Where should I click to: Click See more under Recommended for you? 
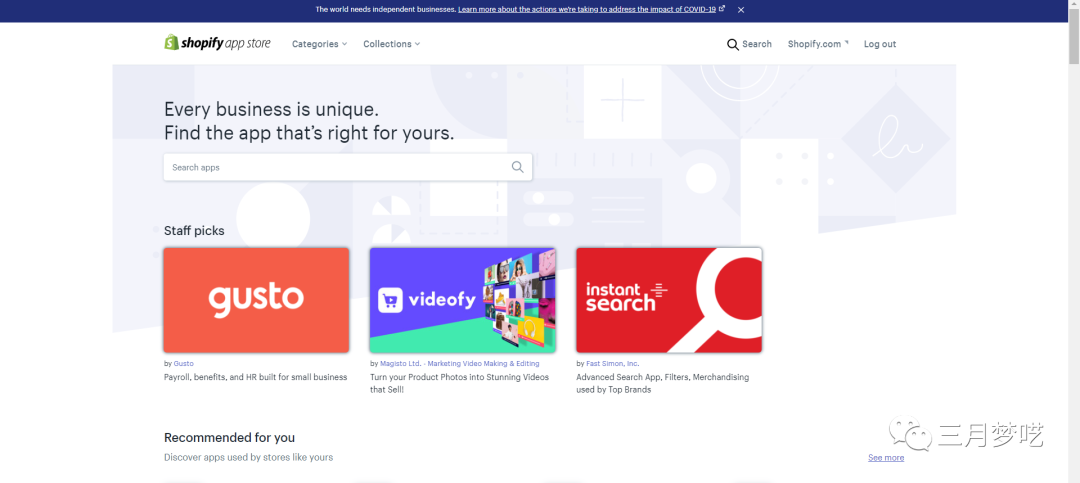coord(886,458)
